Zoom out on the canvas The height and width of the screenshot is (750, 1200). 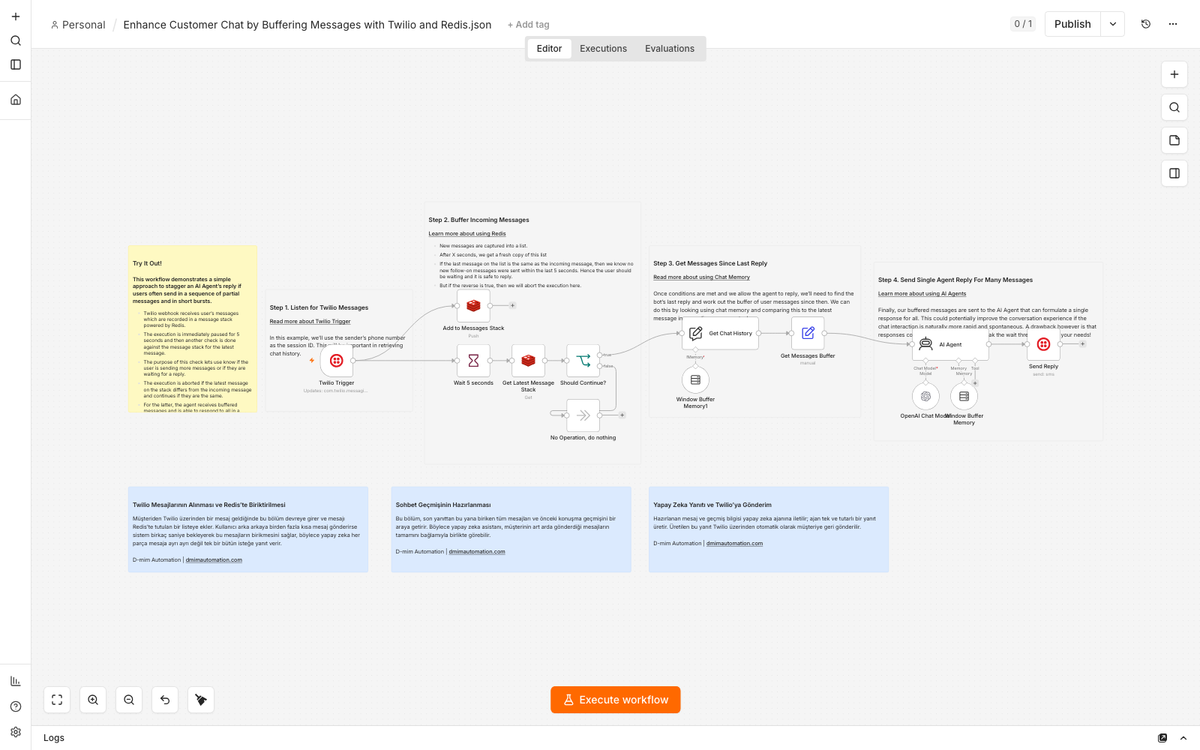click(x=129, y=700)
